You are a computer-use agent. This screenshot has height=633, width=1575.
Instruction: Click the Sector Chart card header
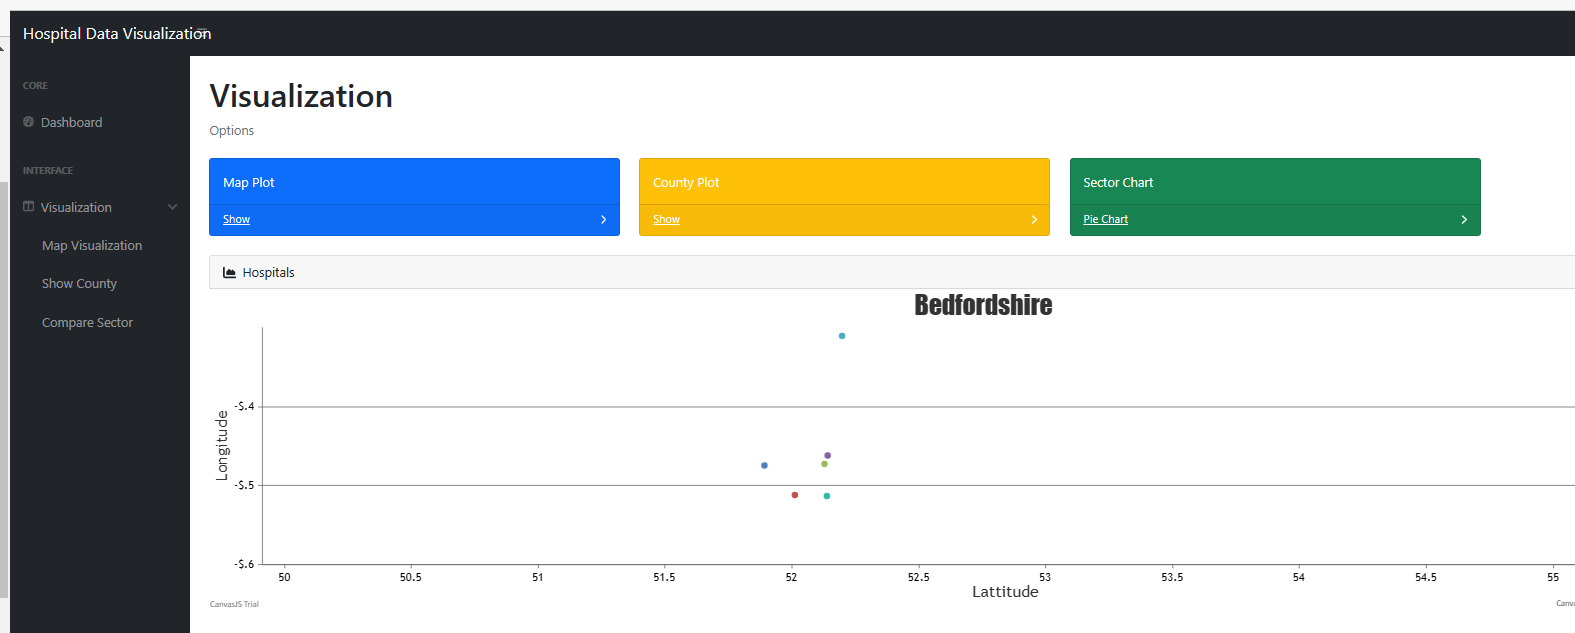click(1275, 182)
